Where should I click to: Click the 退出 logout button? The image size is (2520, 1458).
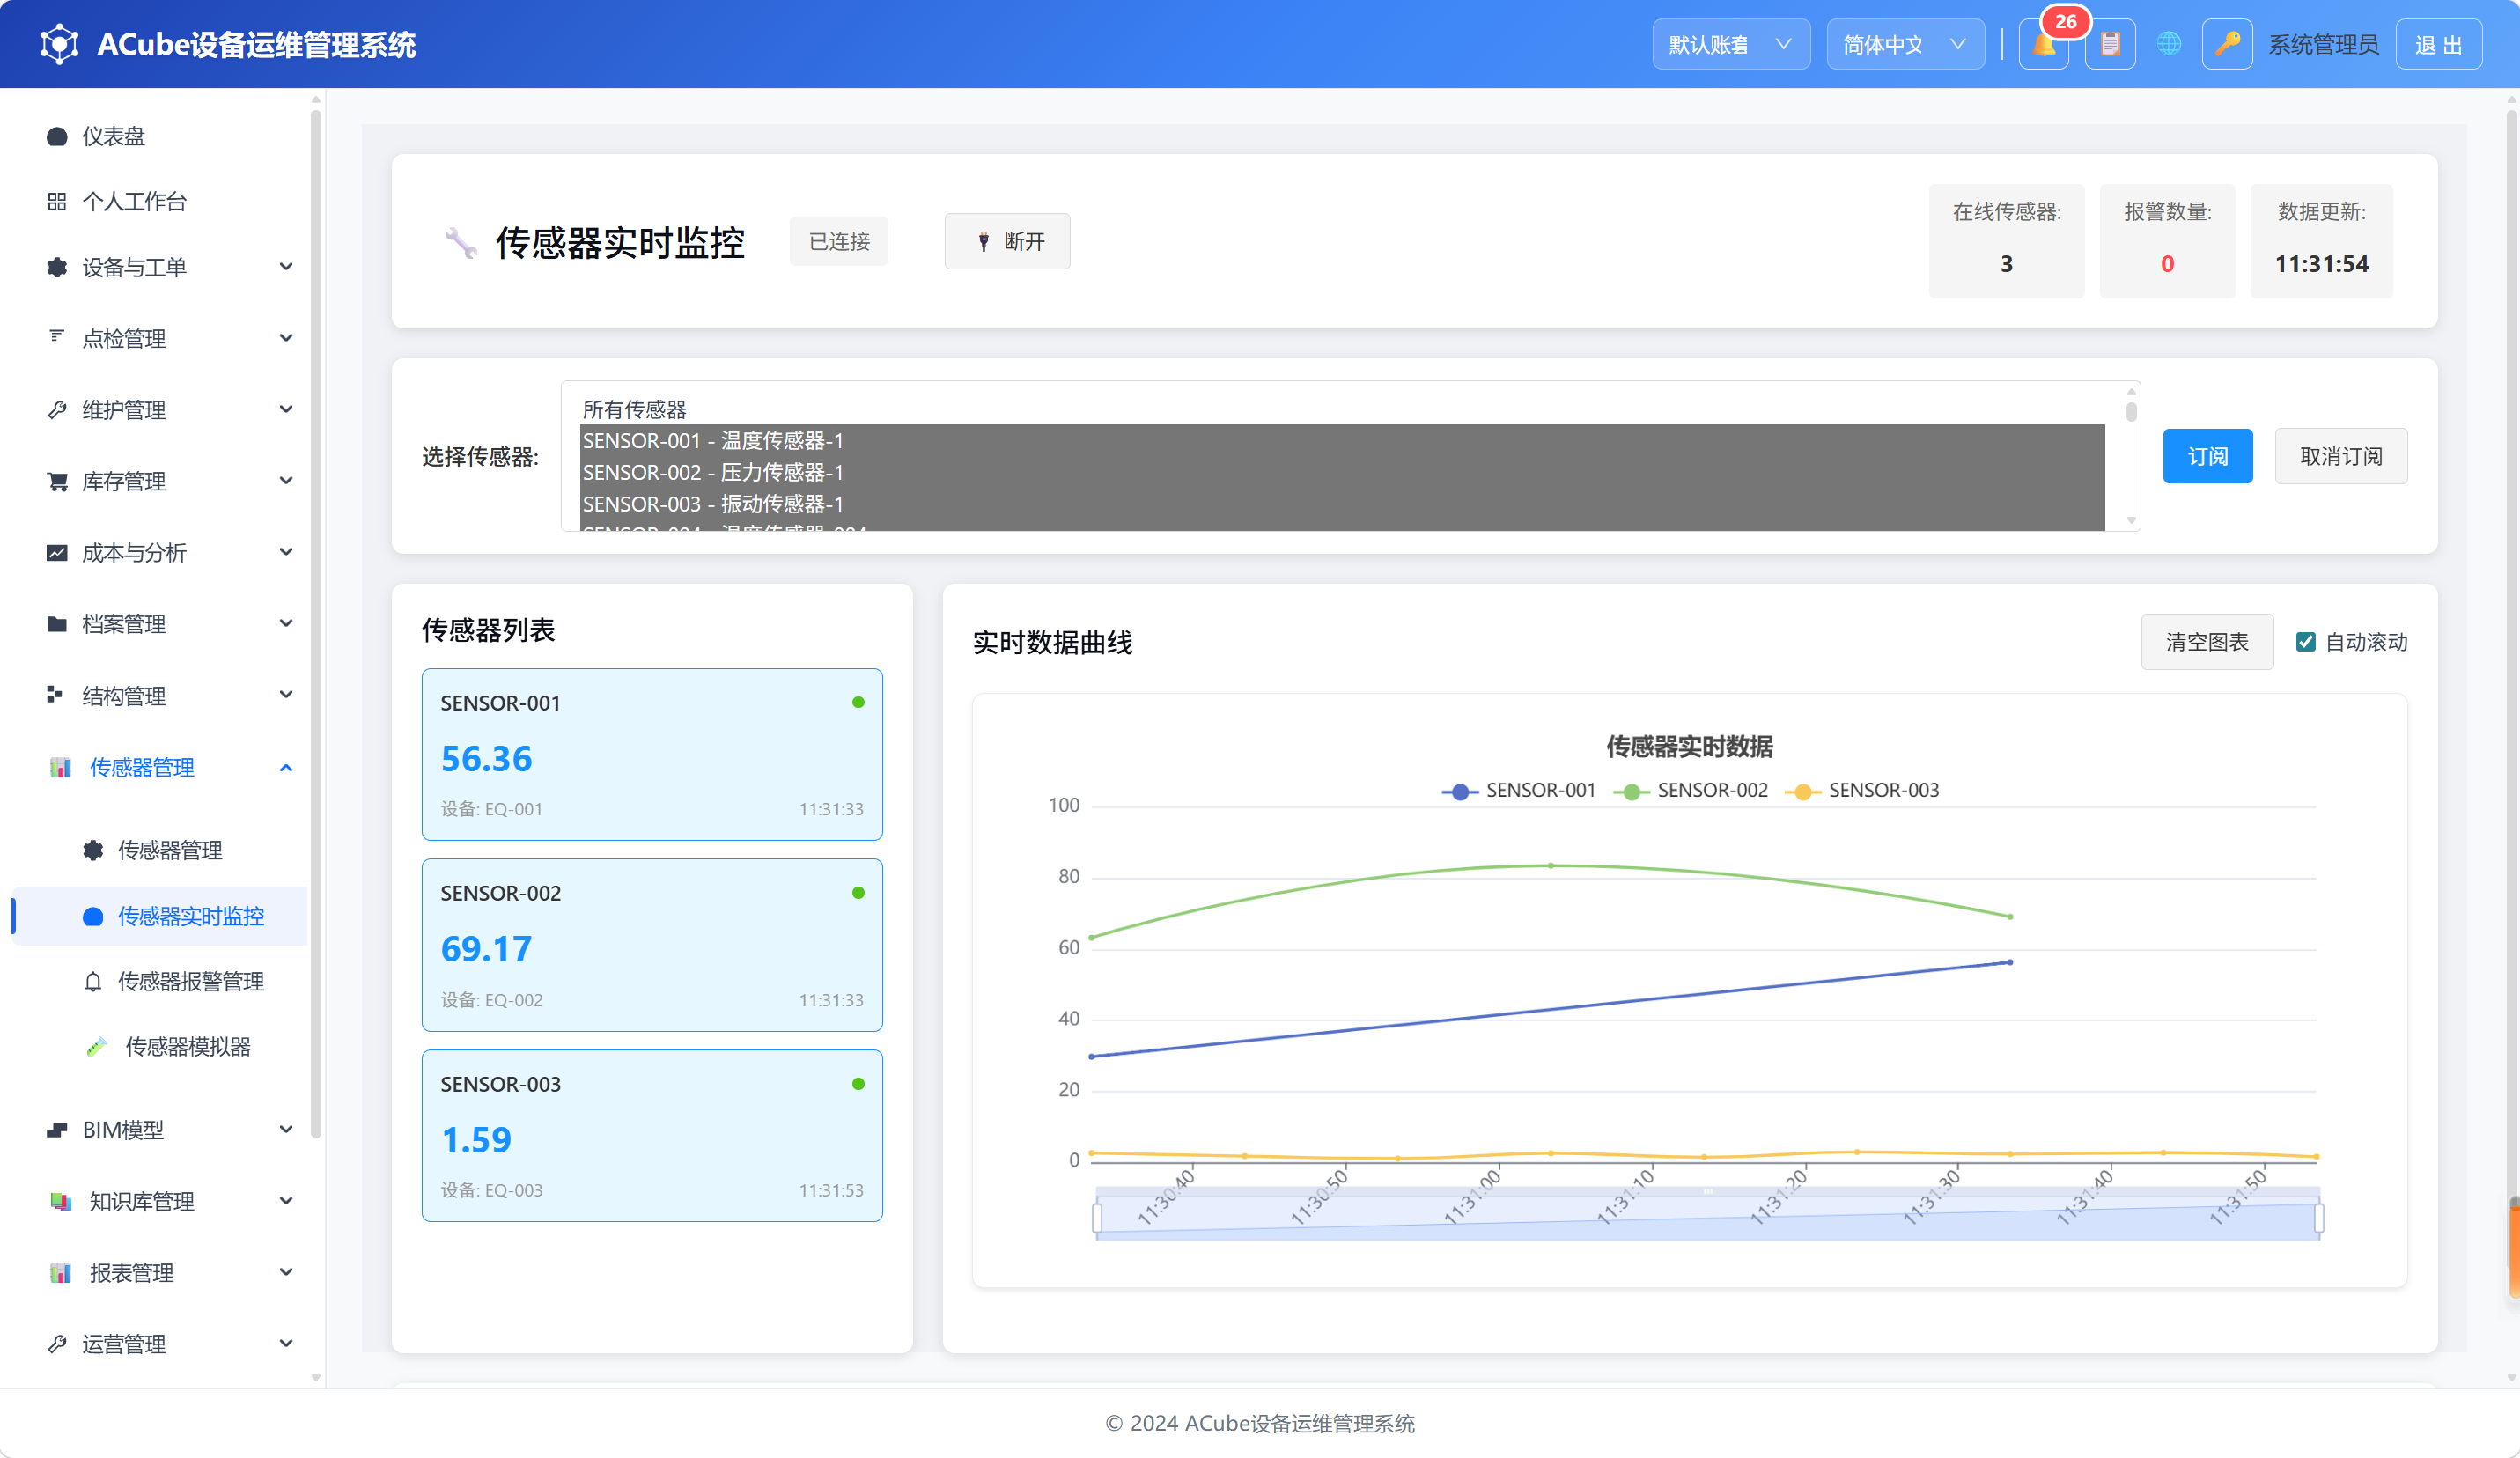(x=2438, y=45)
